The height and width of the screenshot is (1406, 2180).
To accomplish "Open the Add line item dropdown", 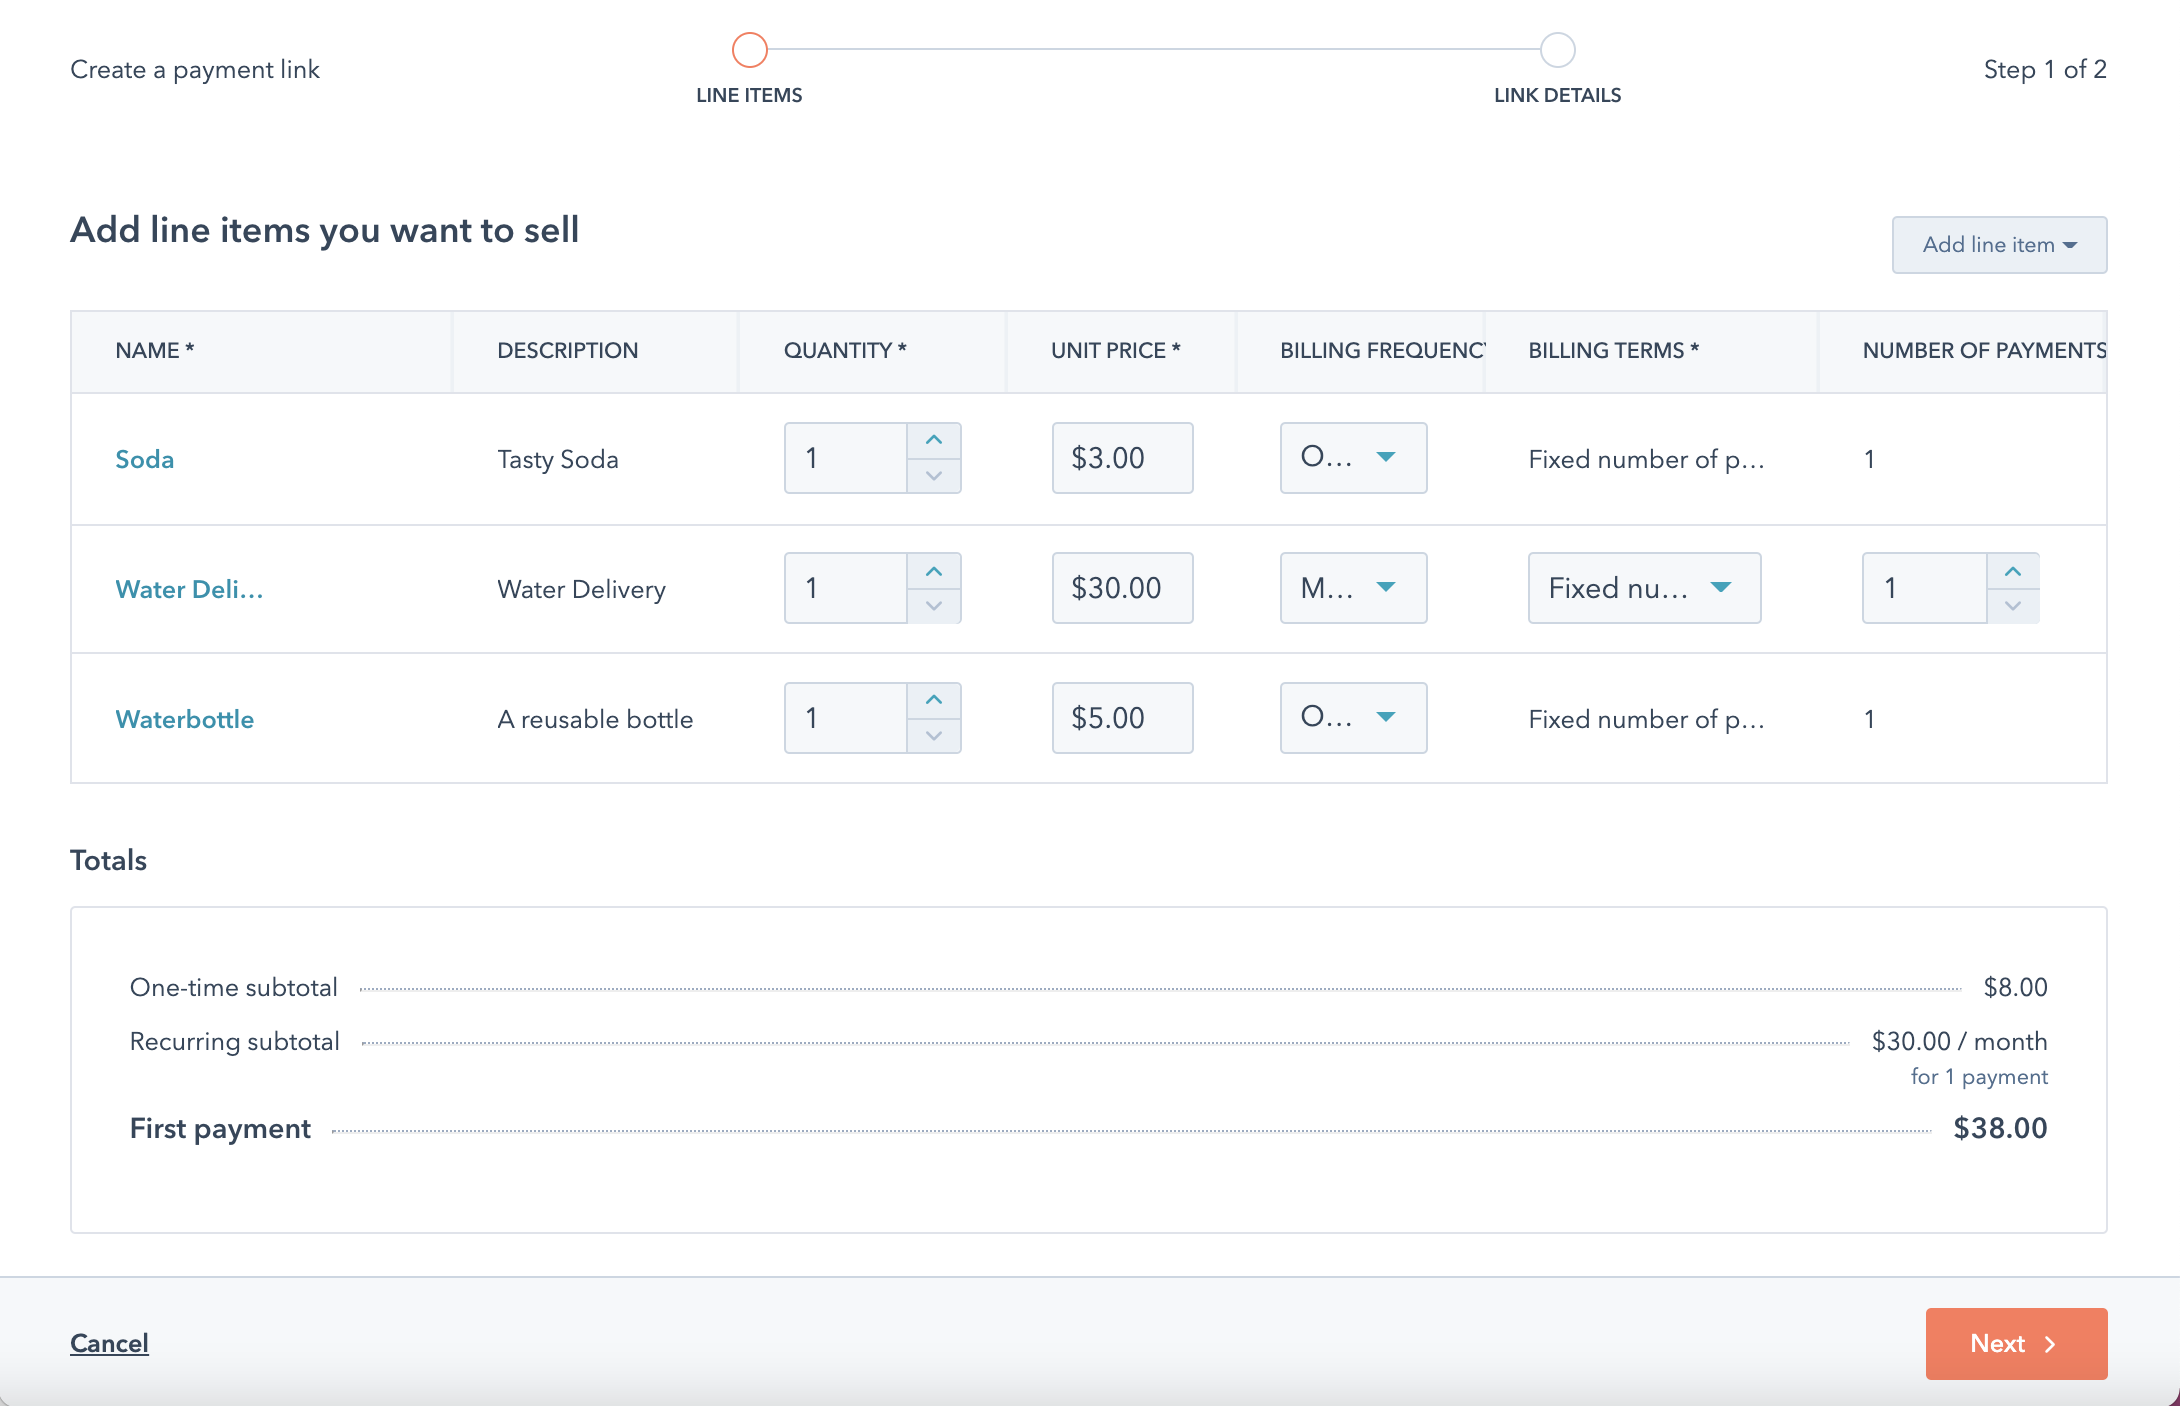I will tap(1998, 244).
